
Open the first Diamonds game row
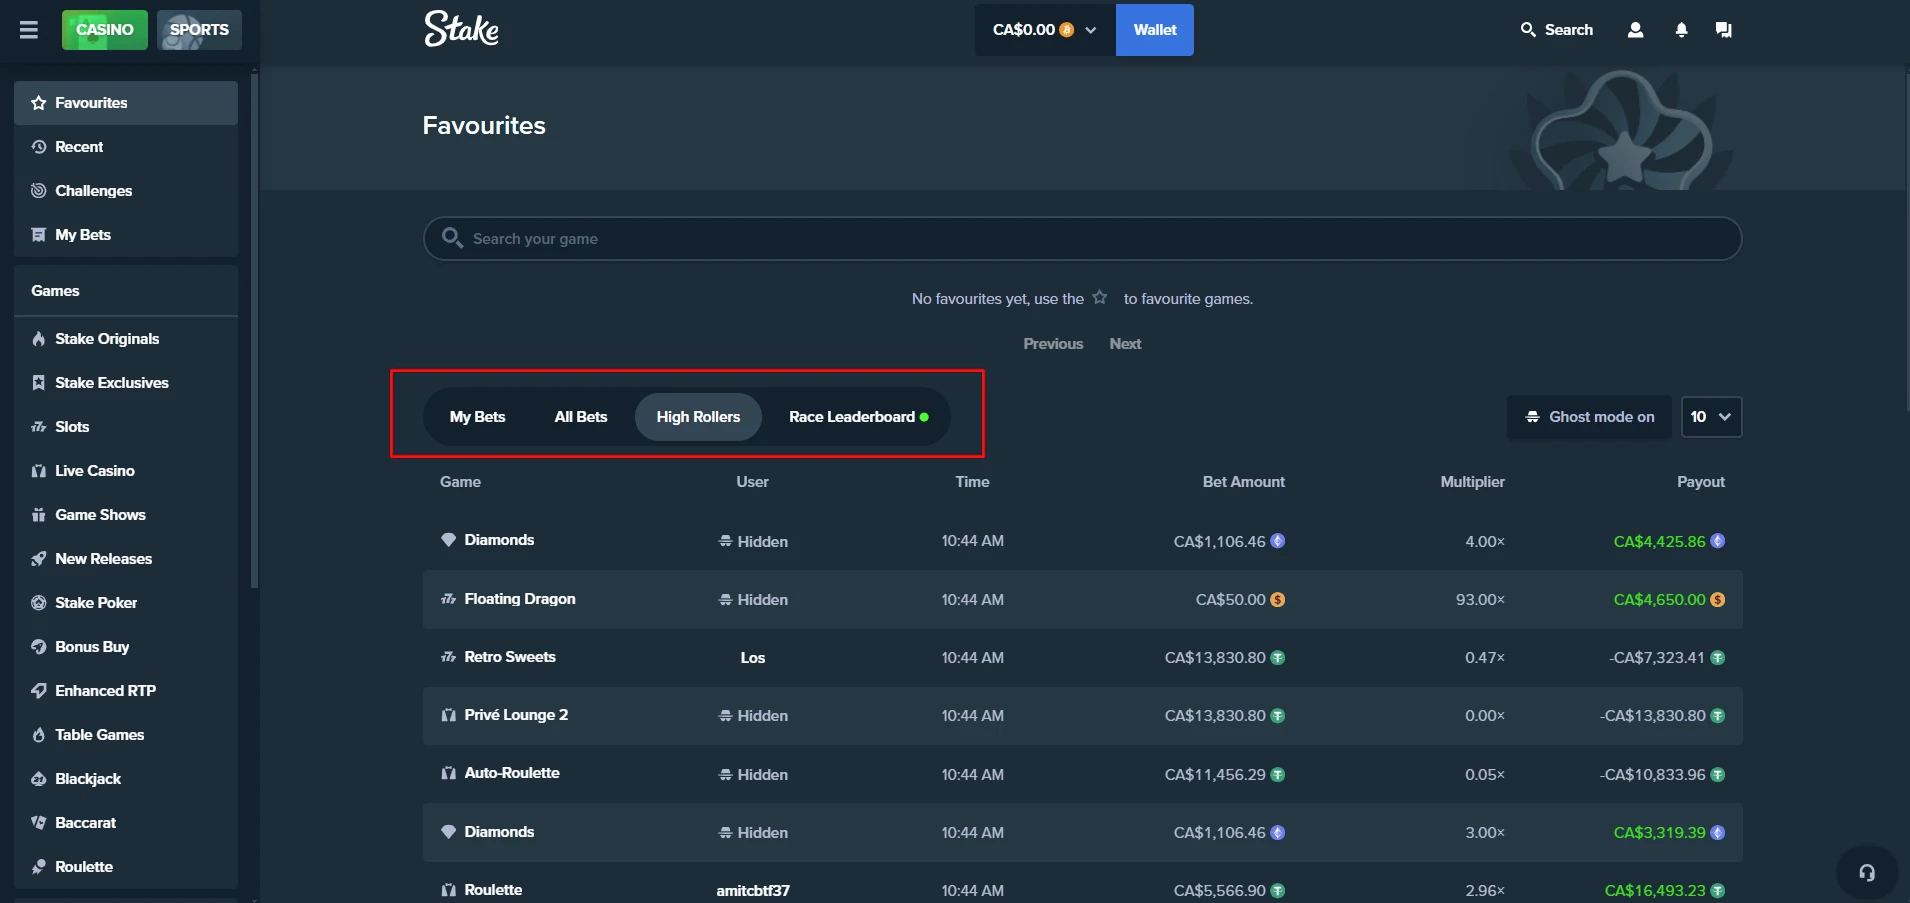pyautogui.click(x=1082, y=541)
